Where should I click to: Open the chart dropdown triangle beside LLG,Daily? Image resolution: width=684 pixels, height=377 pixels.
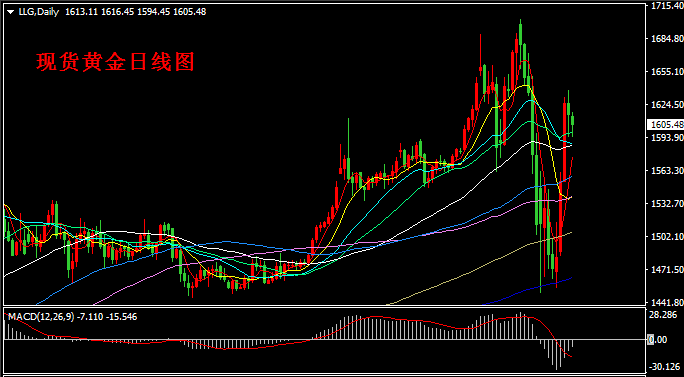click(x=10, y=12)
